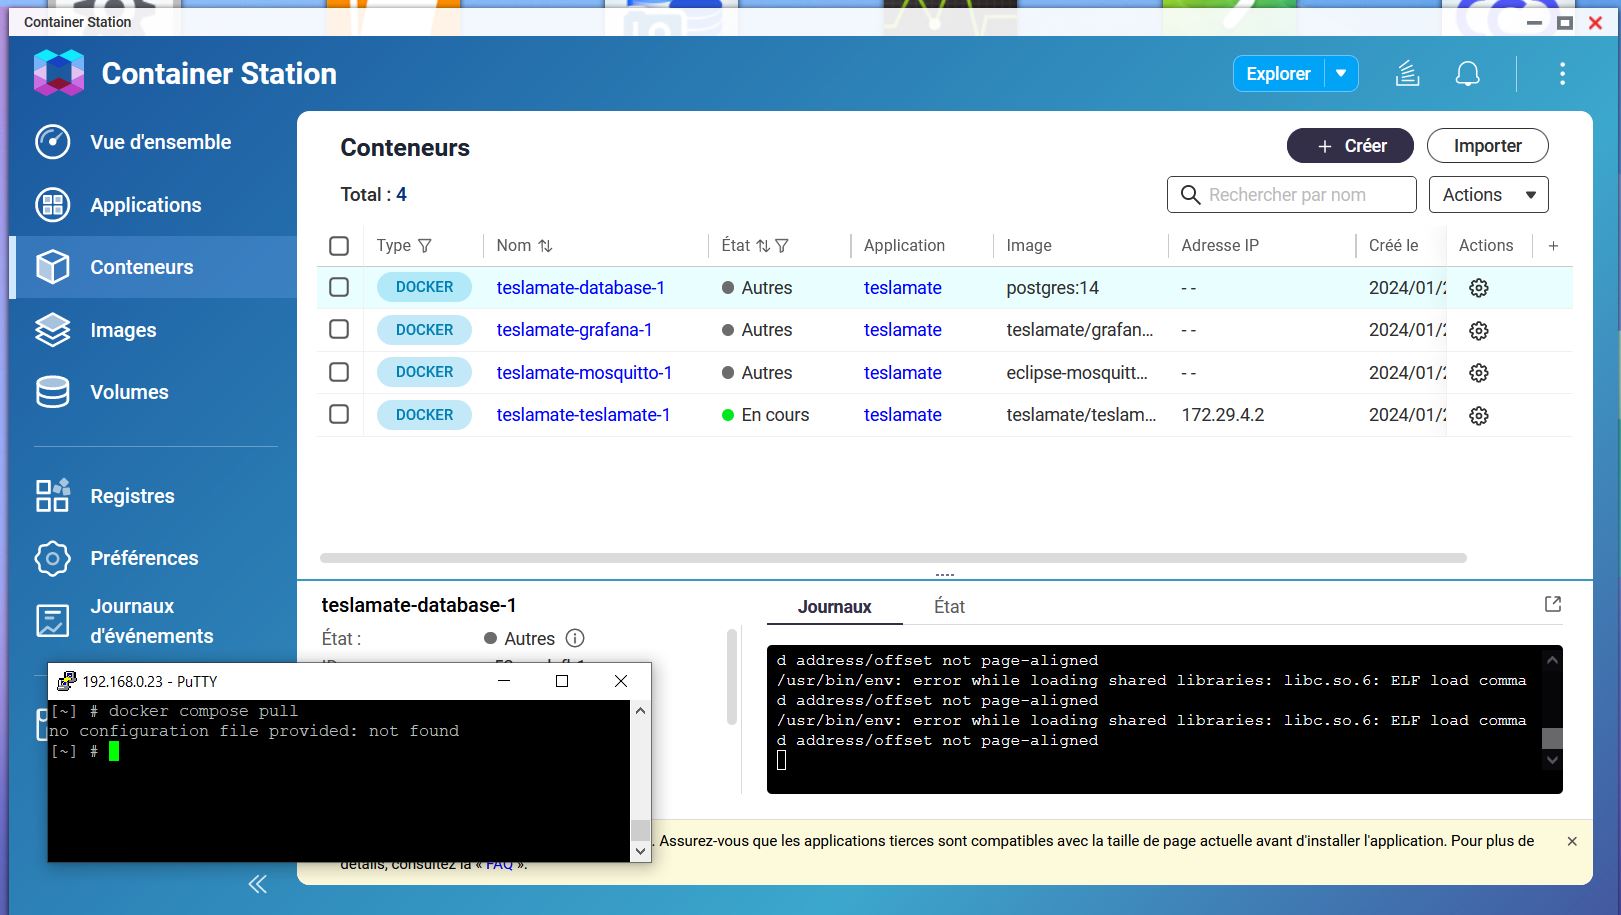Sort containers by État column
This screenshot has height=915, width=1621.
pyautogui.click(x=763, y=246)
